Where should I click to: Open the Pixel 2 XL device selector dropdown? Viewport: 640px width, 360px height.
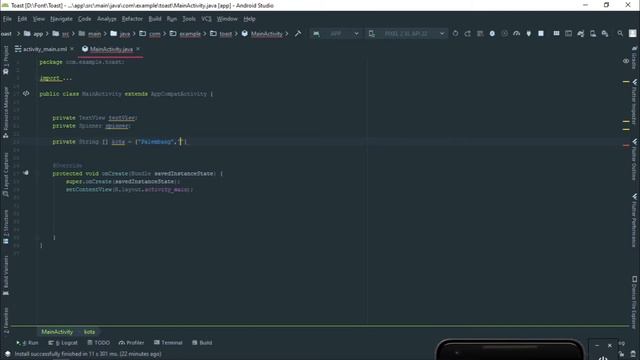407,33
